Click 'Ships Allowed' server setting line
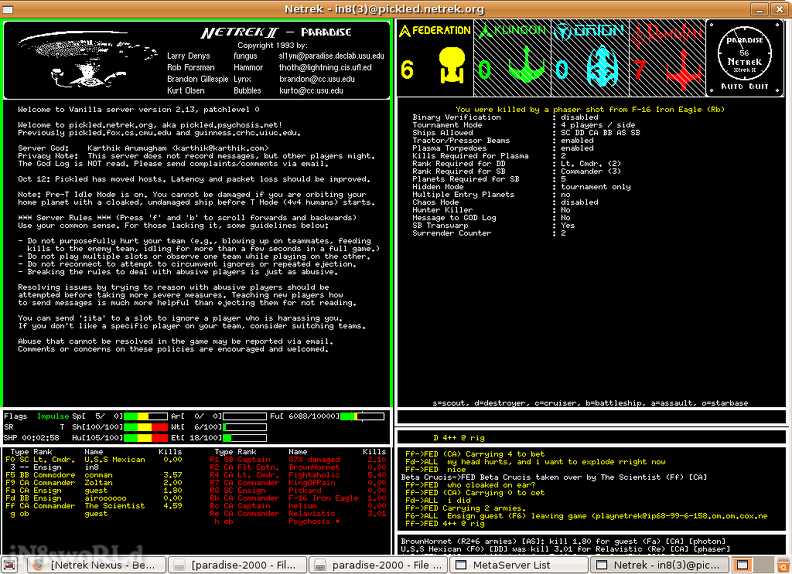 [526, 132]
